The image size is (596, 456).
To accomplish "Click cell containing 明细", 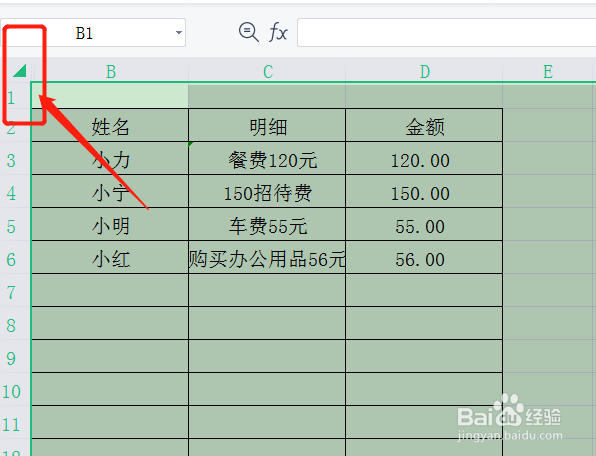I will click(x=267, y=126).
